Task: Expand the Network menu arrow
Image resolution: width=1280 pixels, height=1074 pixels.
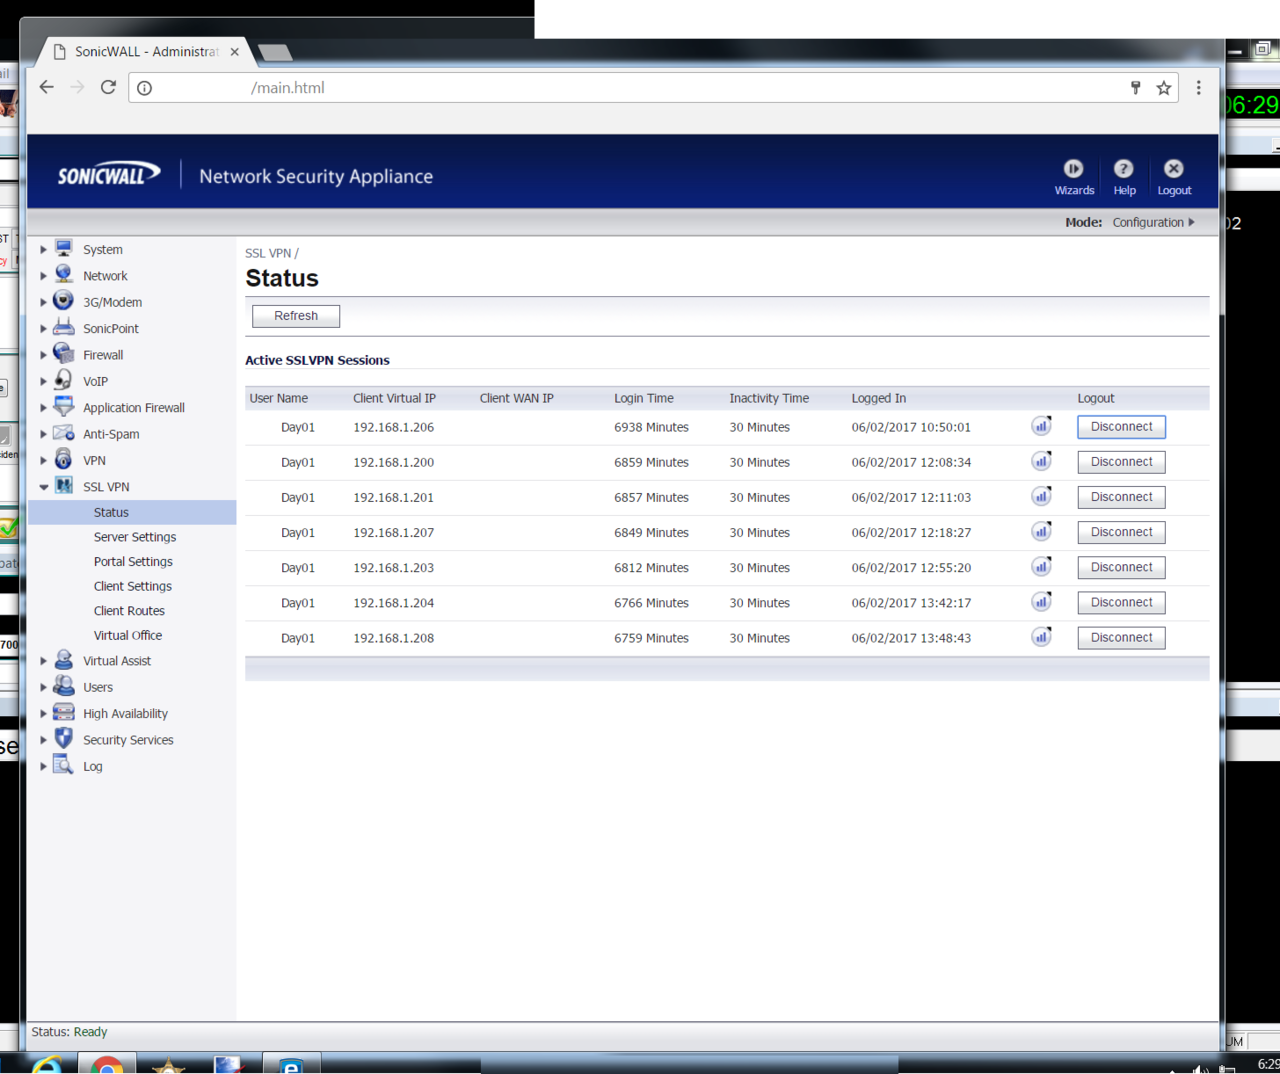Action: [43, 276]
